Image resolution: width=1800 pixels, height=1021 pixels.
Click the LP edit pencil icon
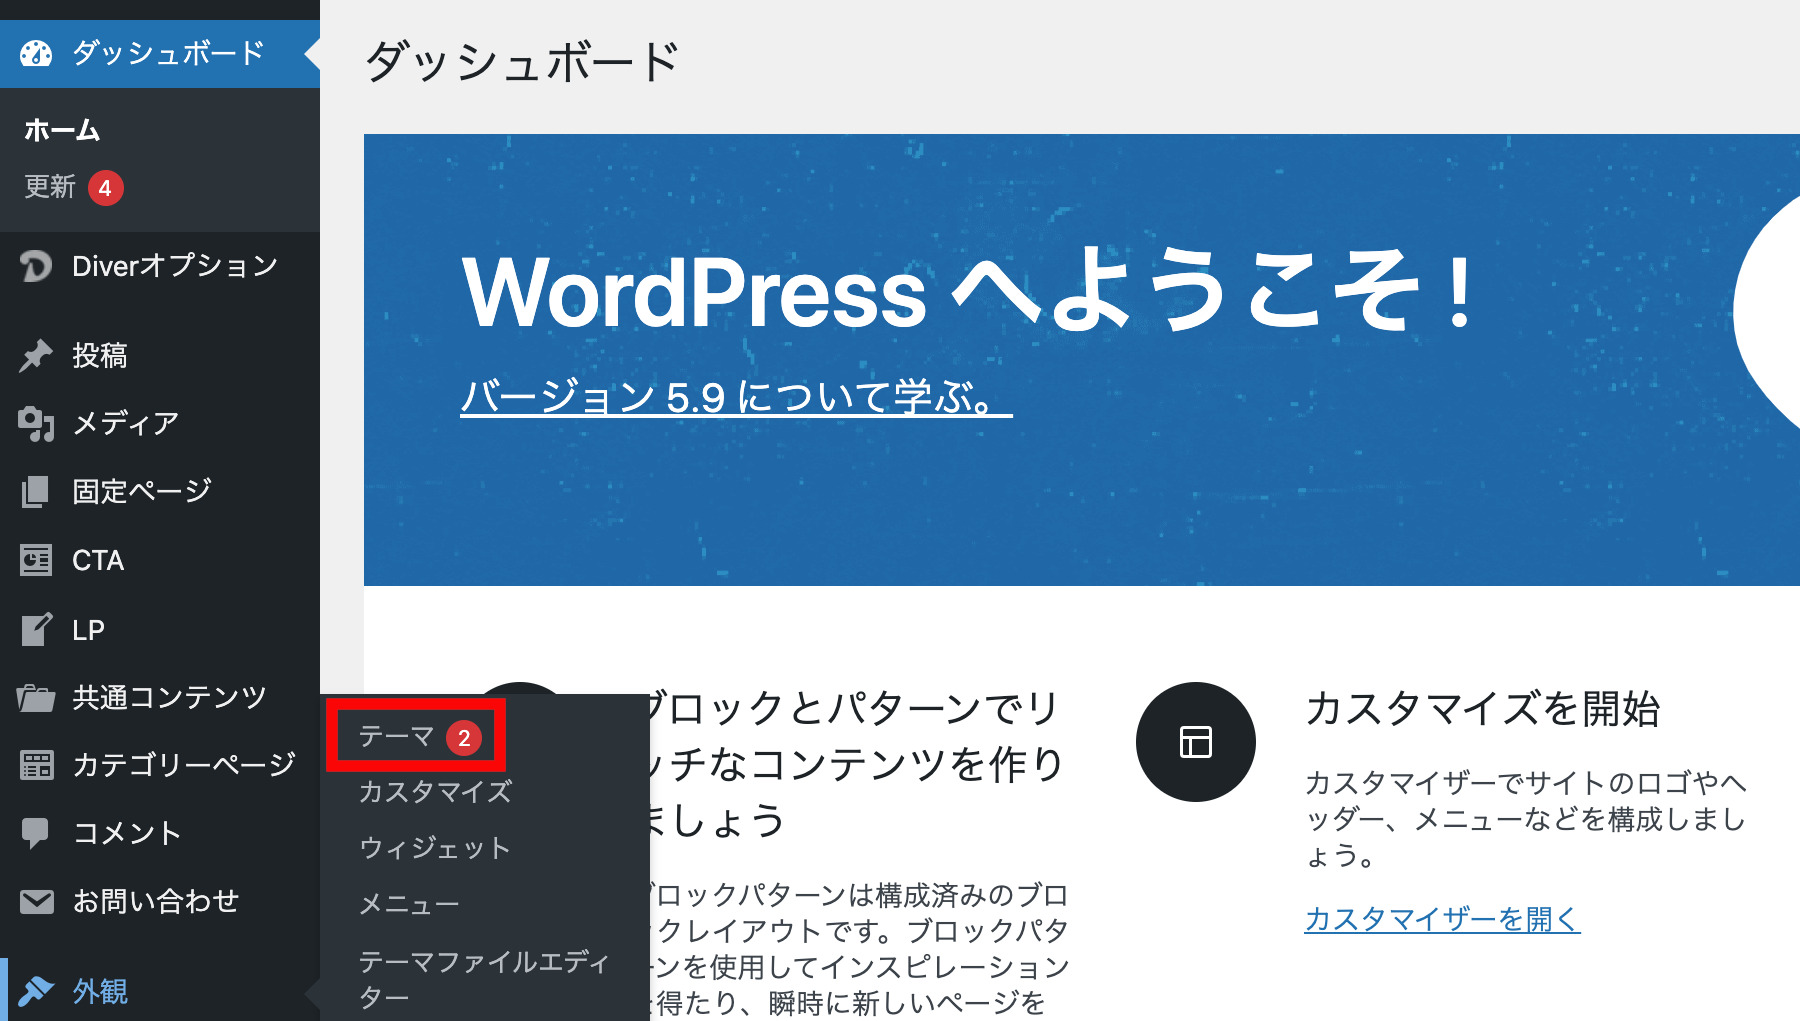point(36,629)
